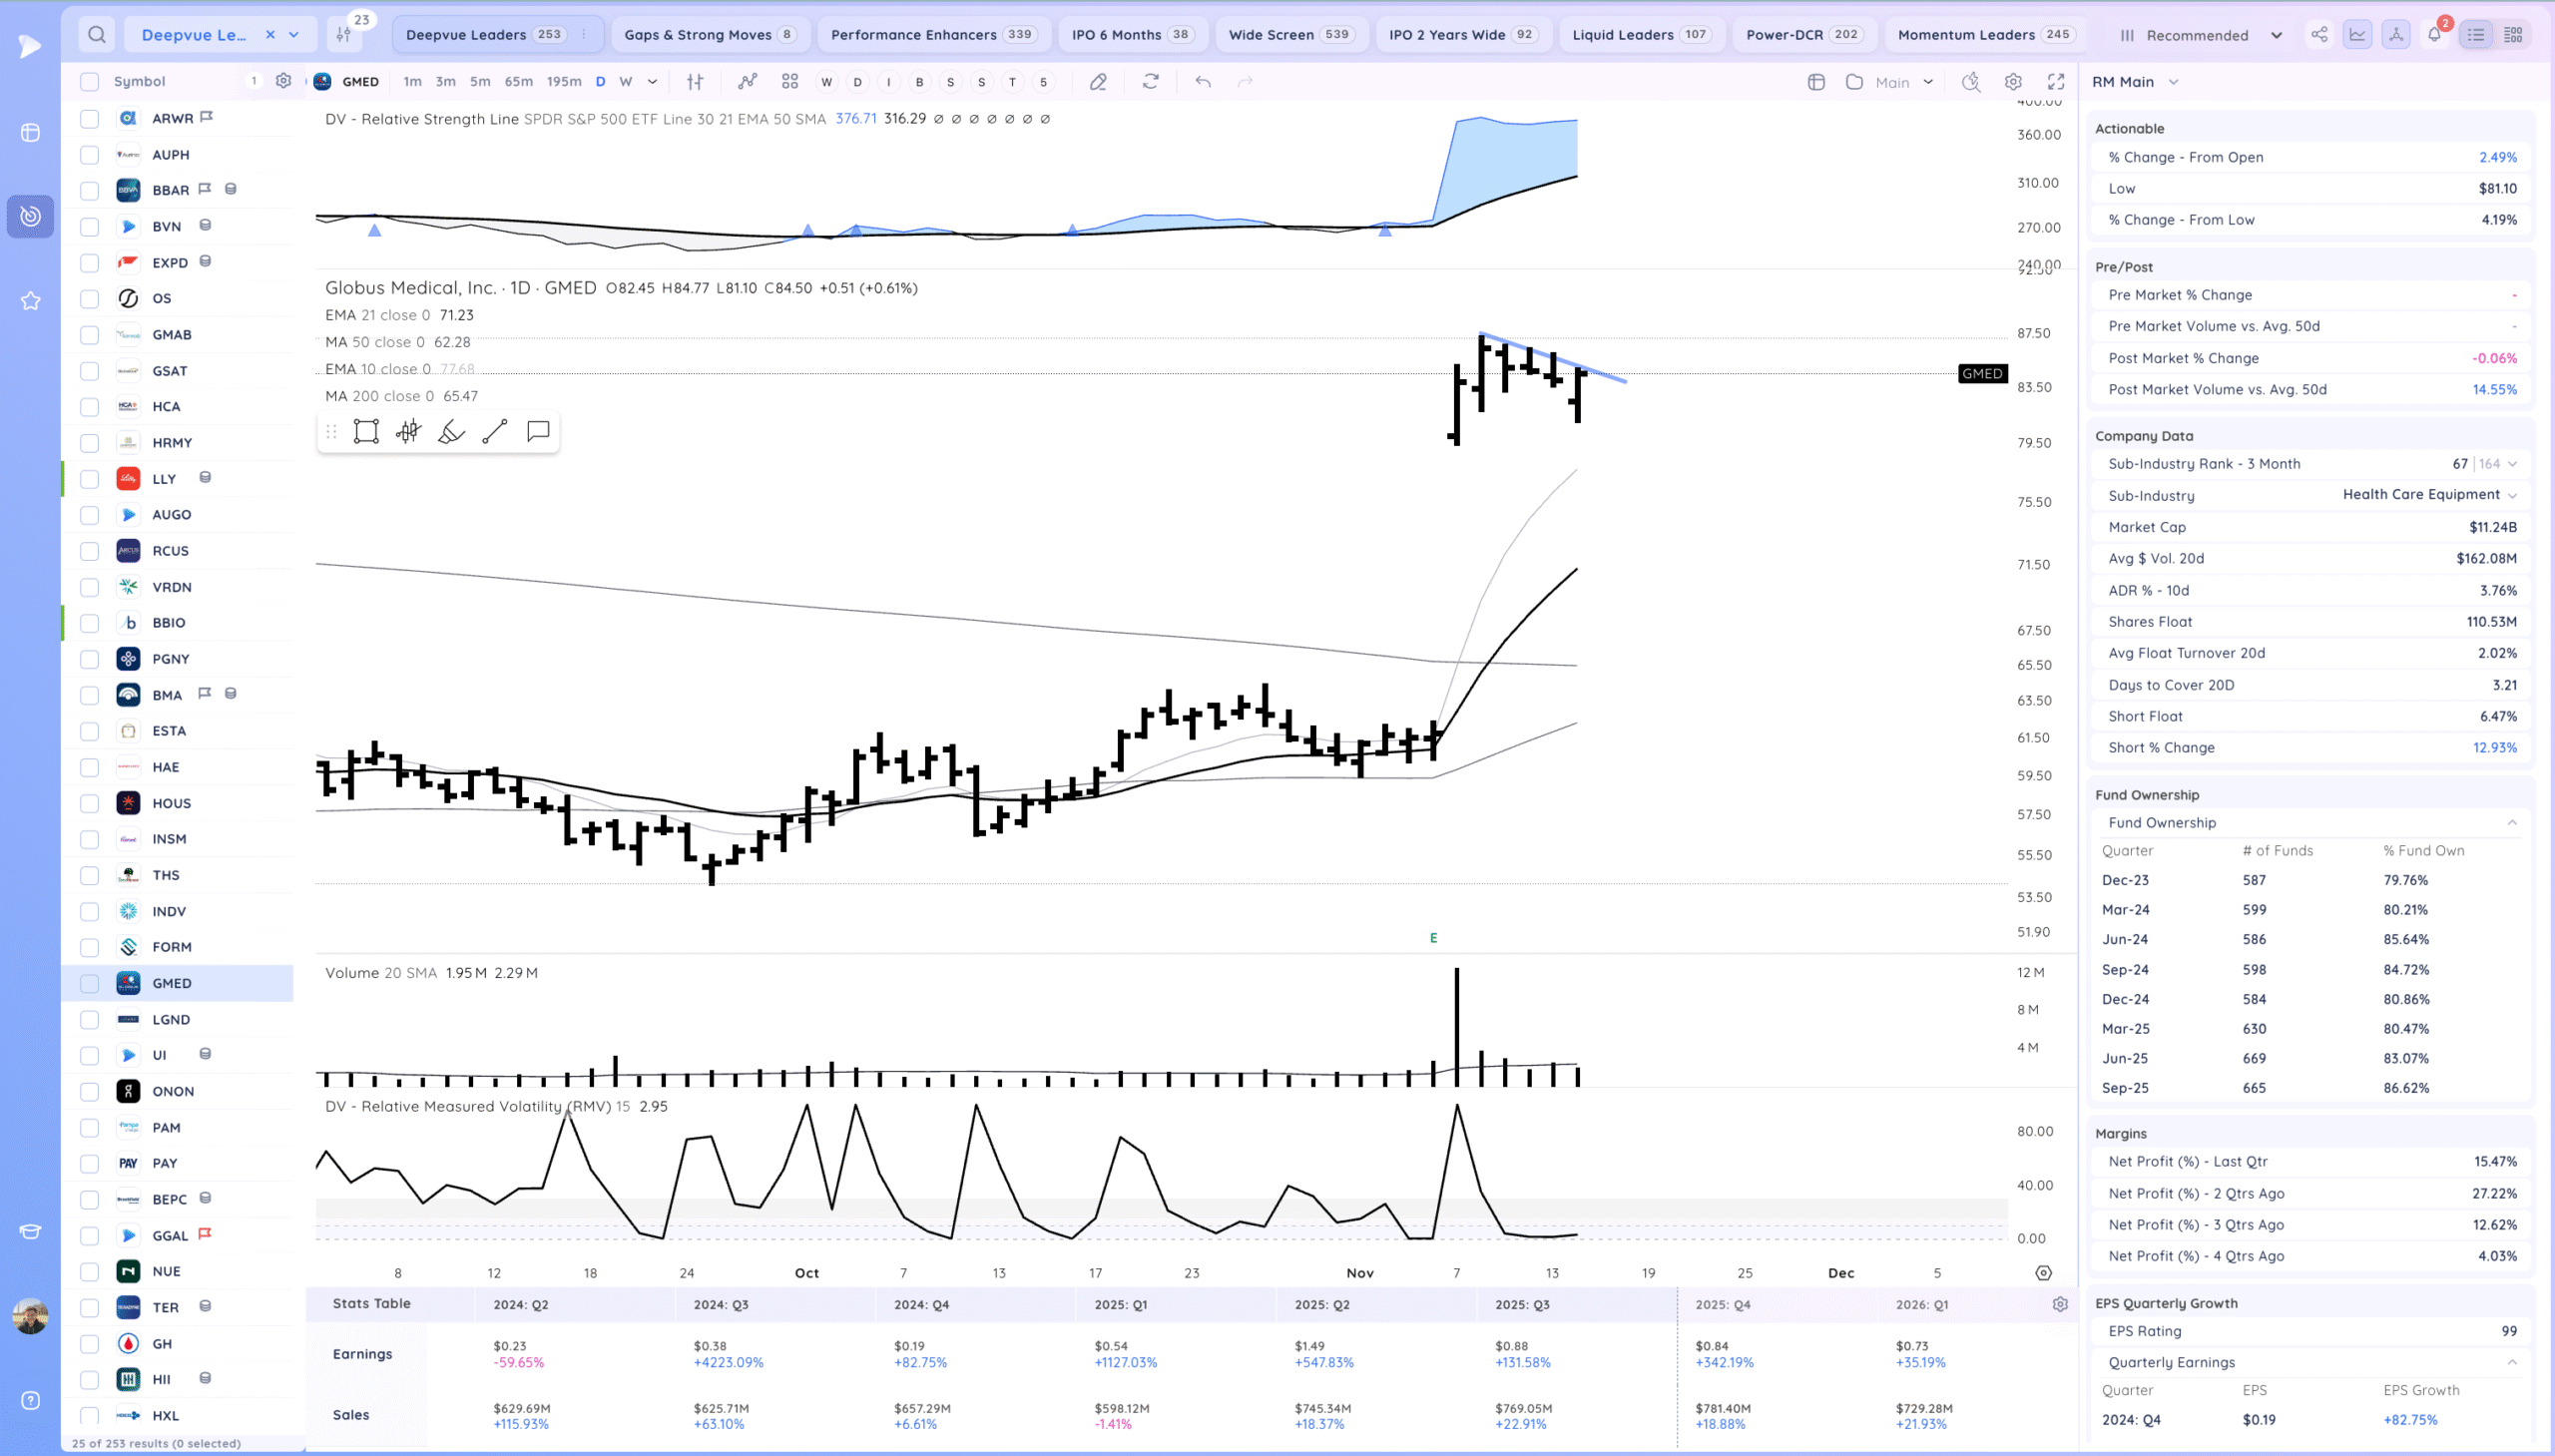Screen dimensions: 2555x1456
Task: Open notifications bell with red badge
Action: 2434,35
